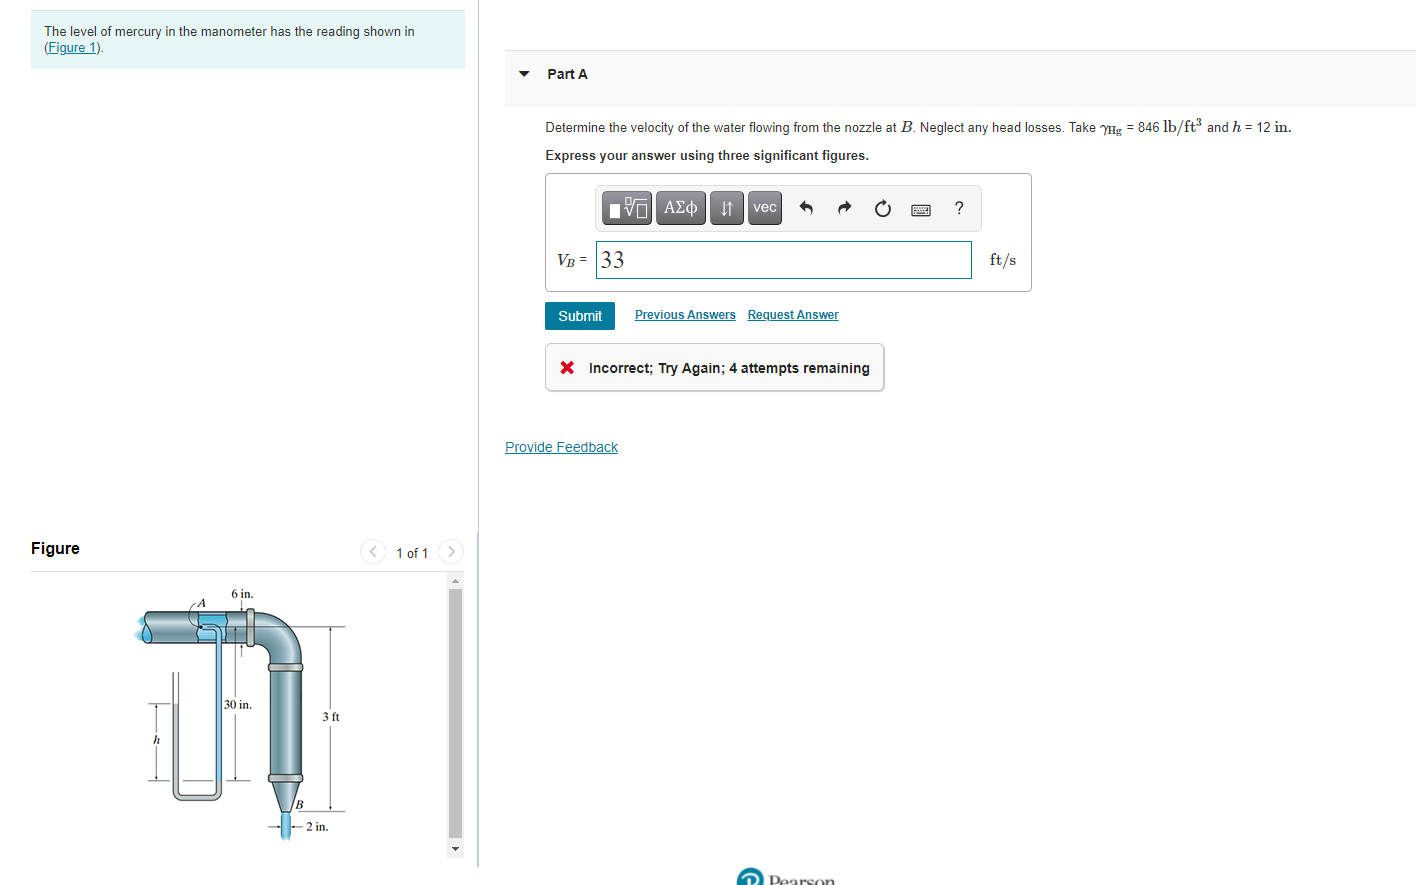The image size is (1416, 885).
Task: View Previous Answers
Action: click(685, 314)
